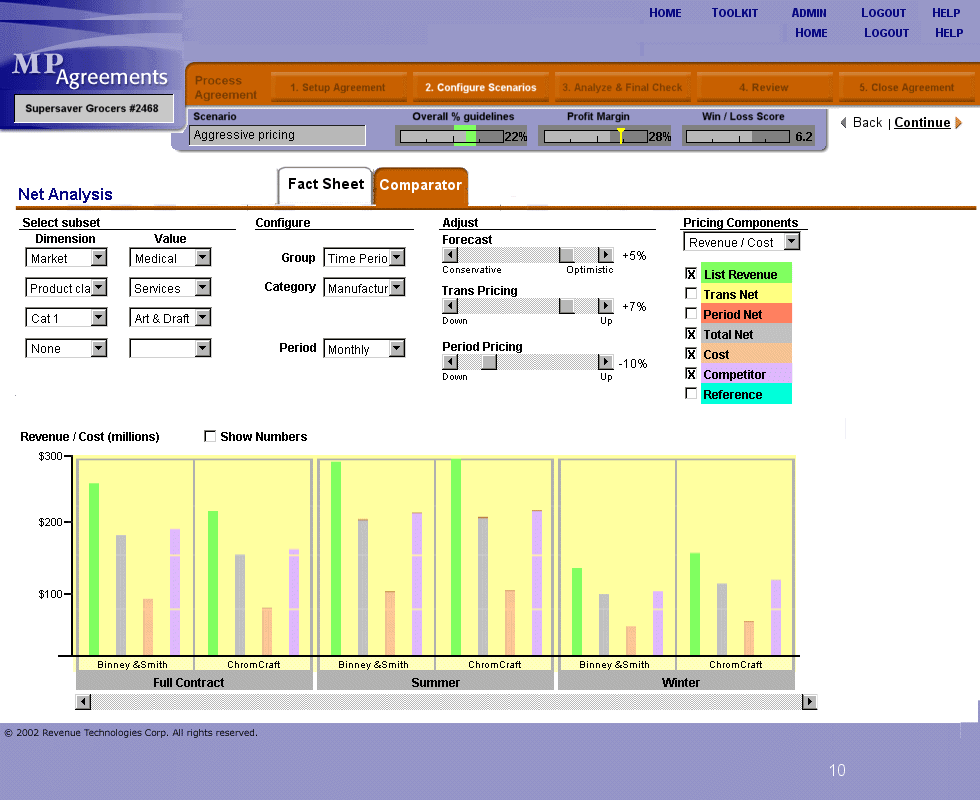Enable the Show Numbers checkbox

click(210, 436)
